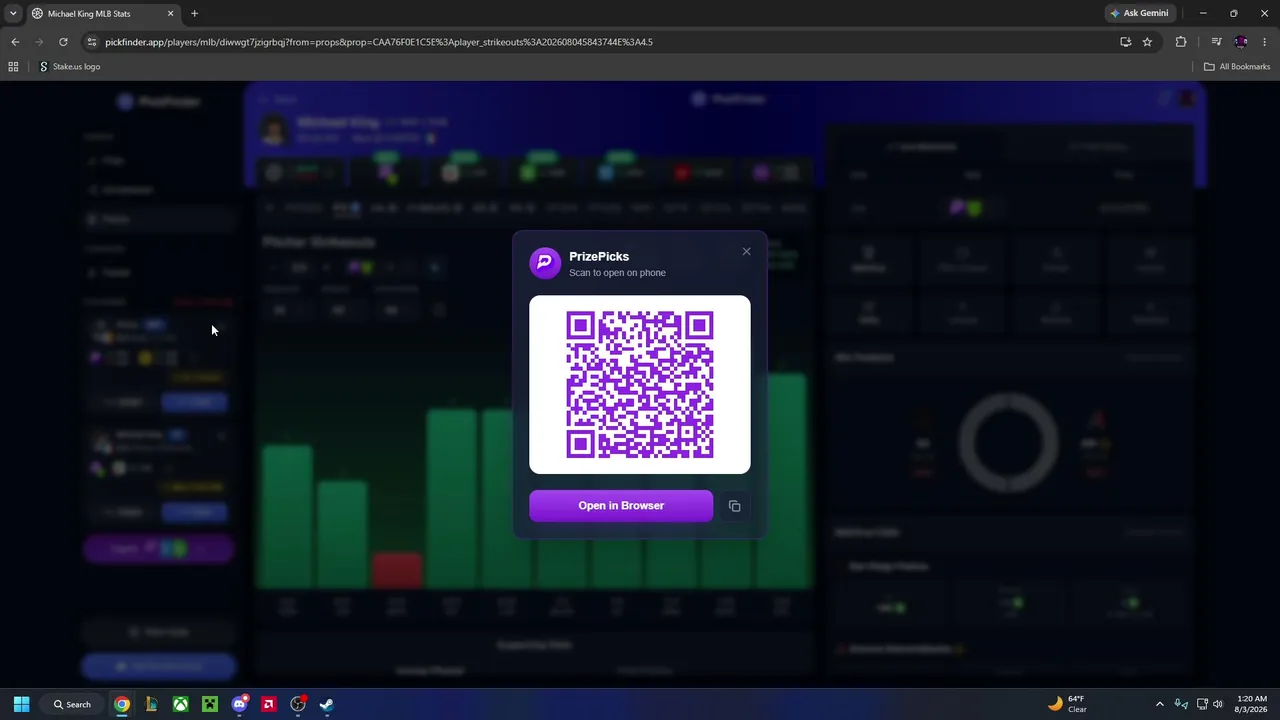Click the PrizePicks QR code image
Screen dimensions: 1280x720
[x=640, y=384]
